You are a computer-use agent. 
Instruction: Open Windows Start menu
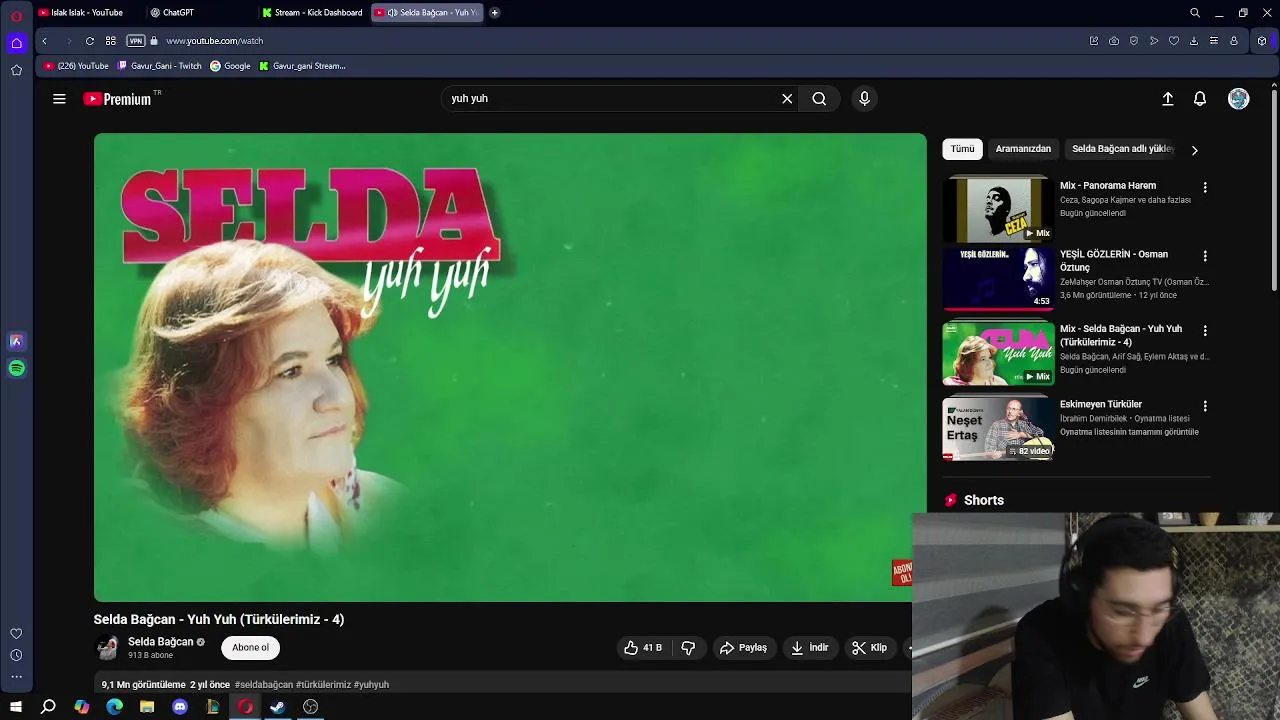(16, 707)
